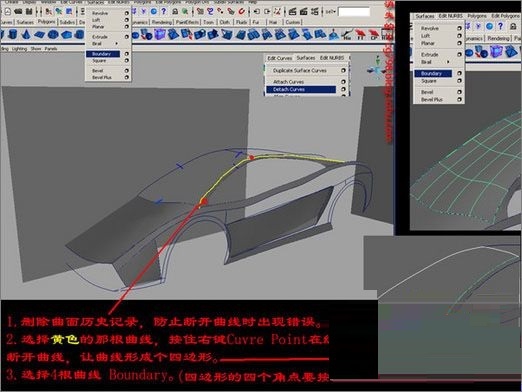Click the lock selection icon in the main window
This screenshot has width=522, height=392.
175,11
